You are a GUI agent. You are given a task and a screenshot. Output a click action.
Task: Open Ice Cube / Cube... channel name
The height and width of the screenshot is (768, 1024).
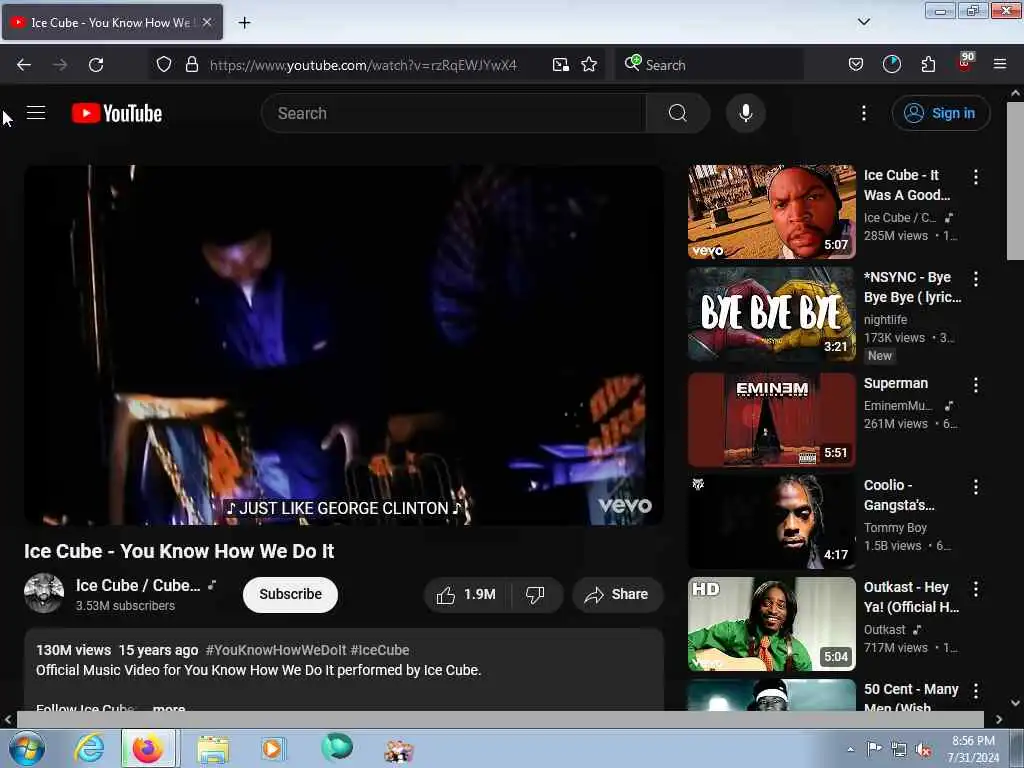138,586
